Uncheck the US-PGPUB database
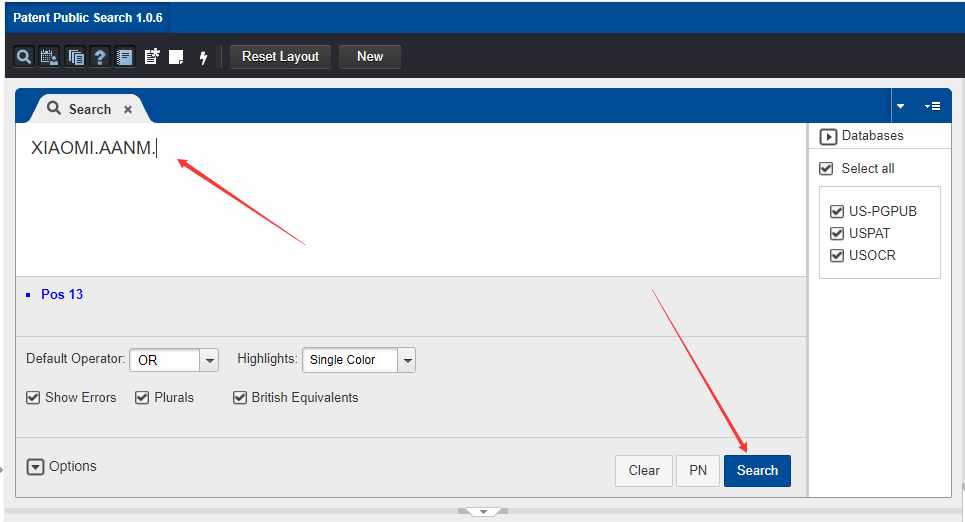The height and width of the screenshot is (522, 965). 836,212
